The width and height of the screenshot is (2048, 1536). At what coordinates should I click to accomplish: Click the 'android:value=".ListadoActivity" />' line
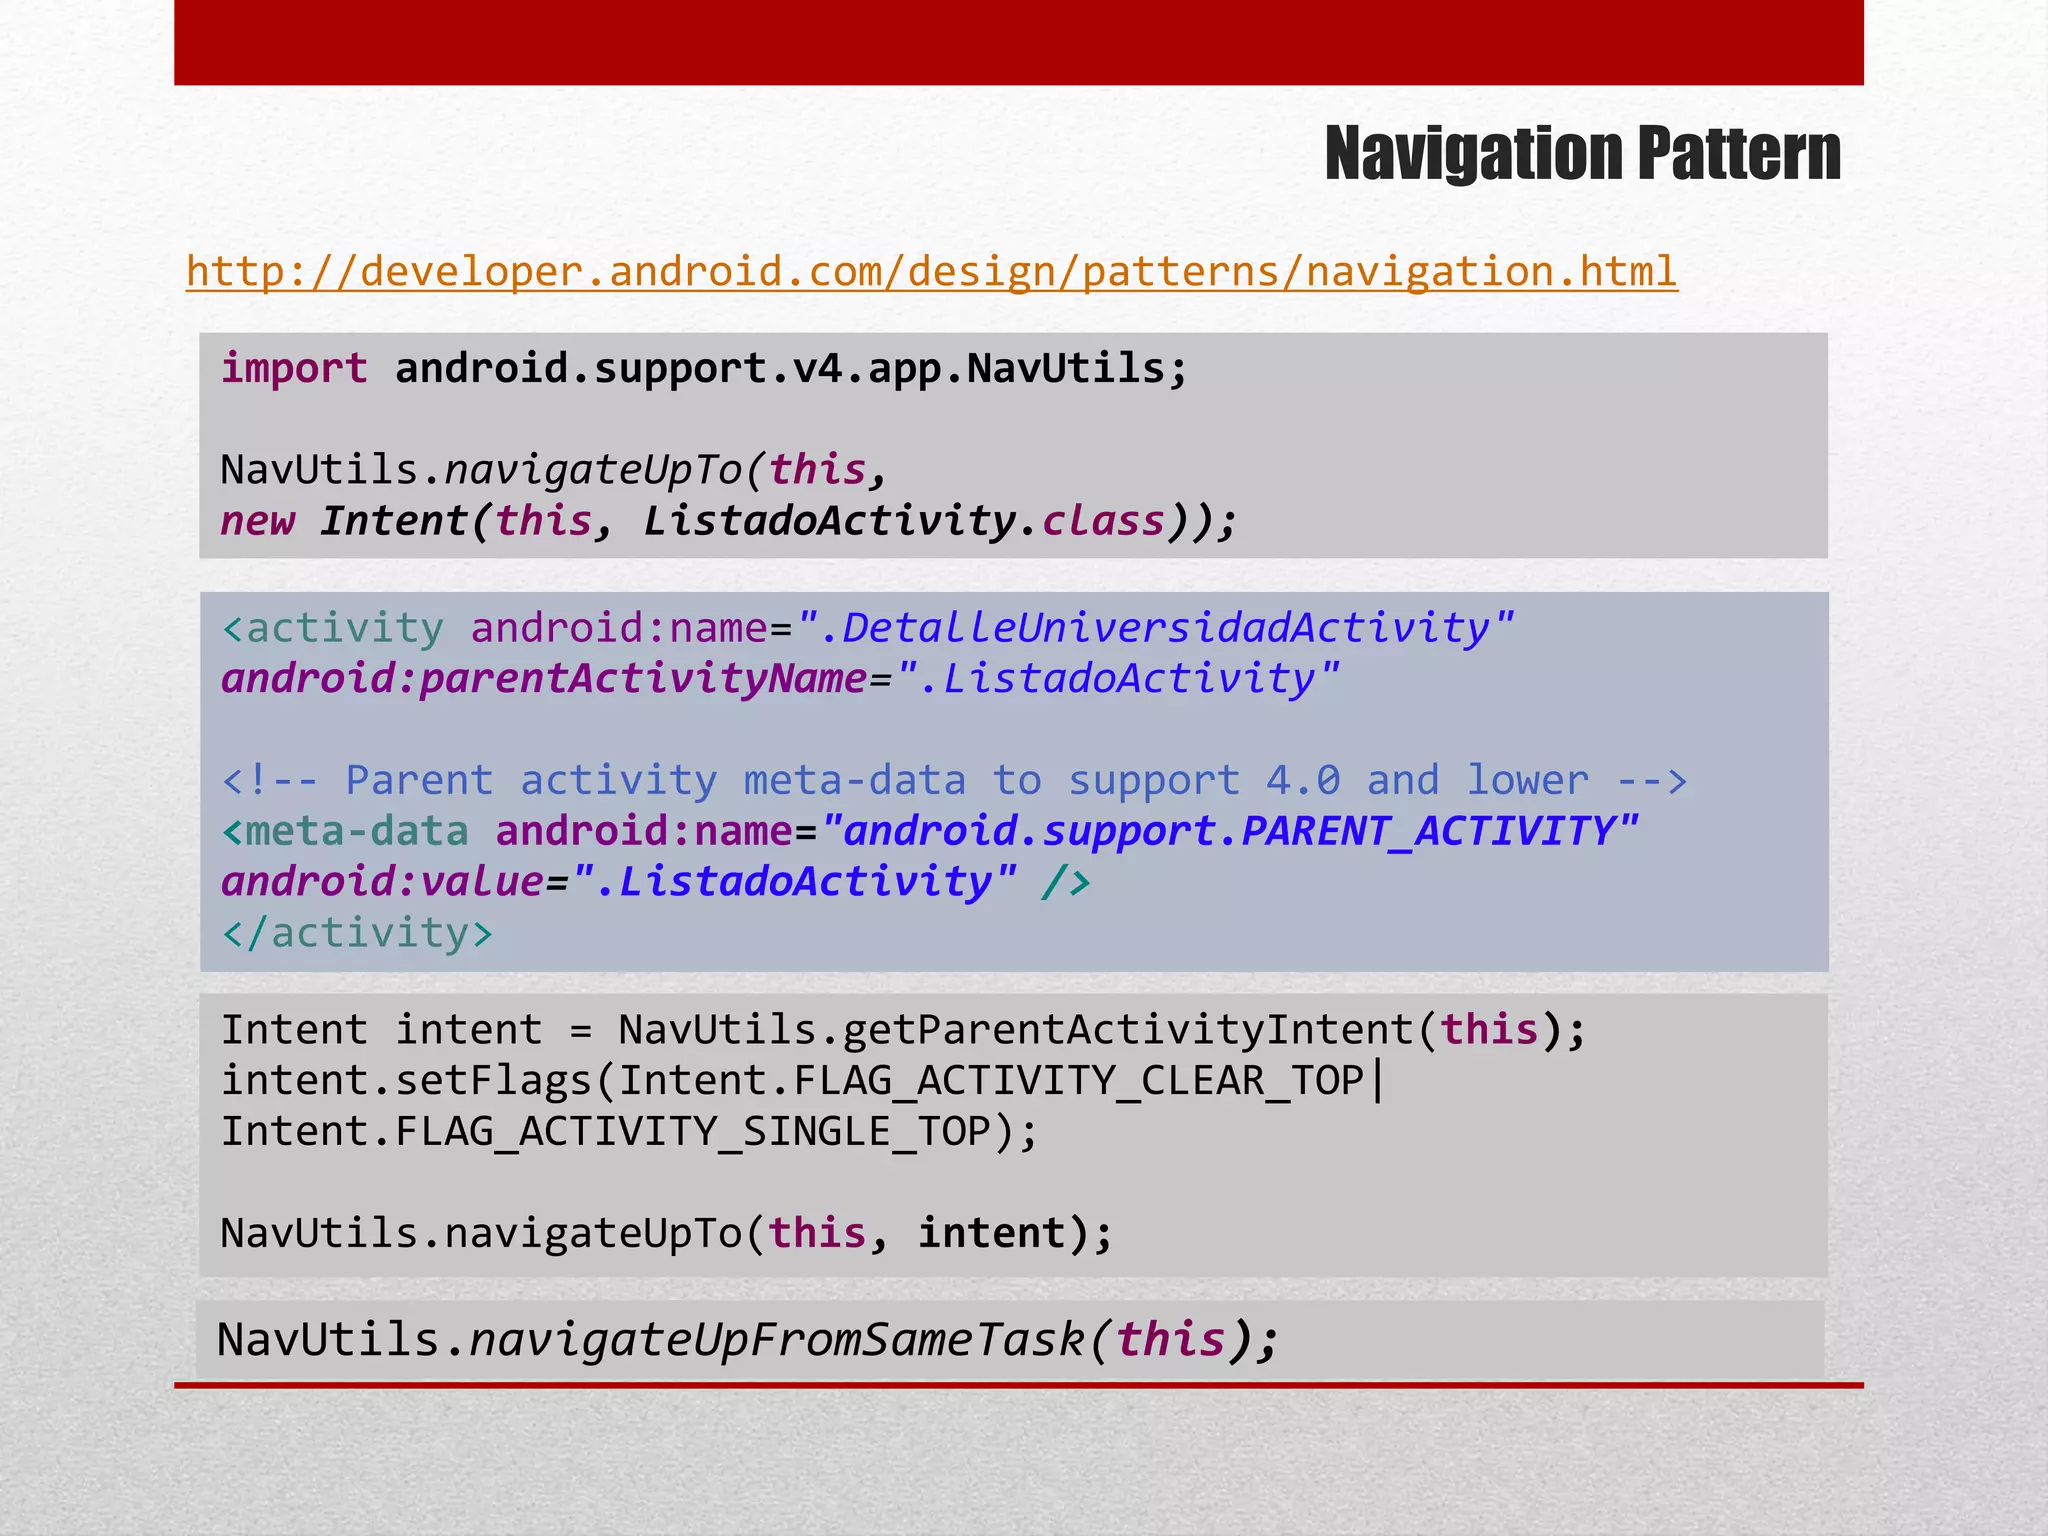pyautogui.click(x=656, y=882)
